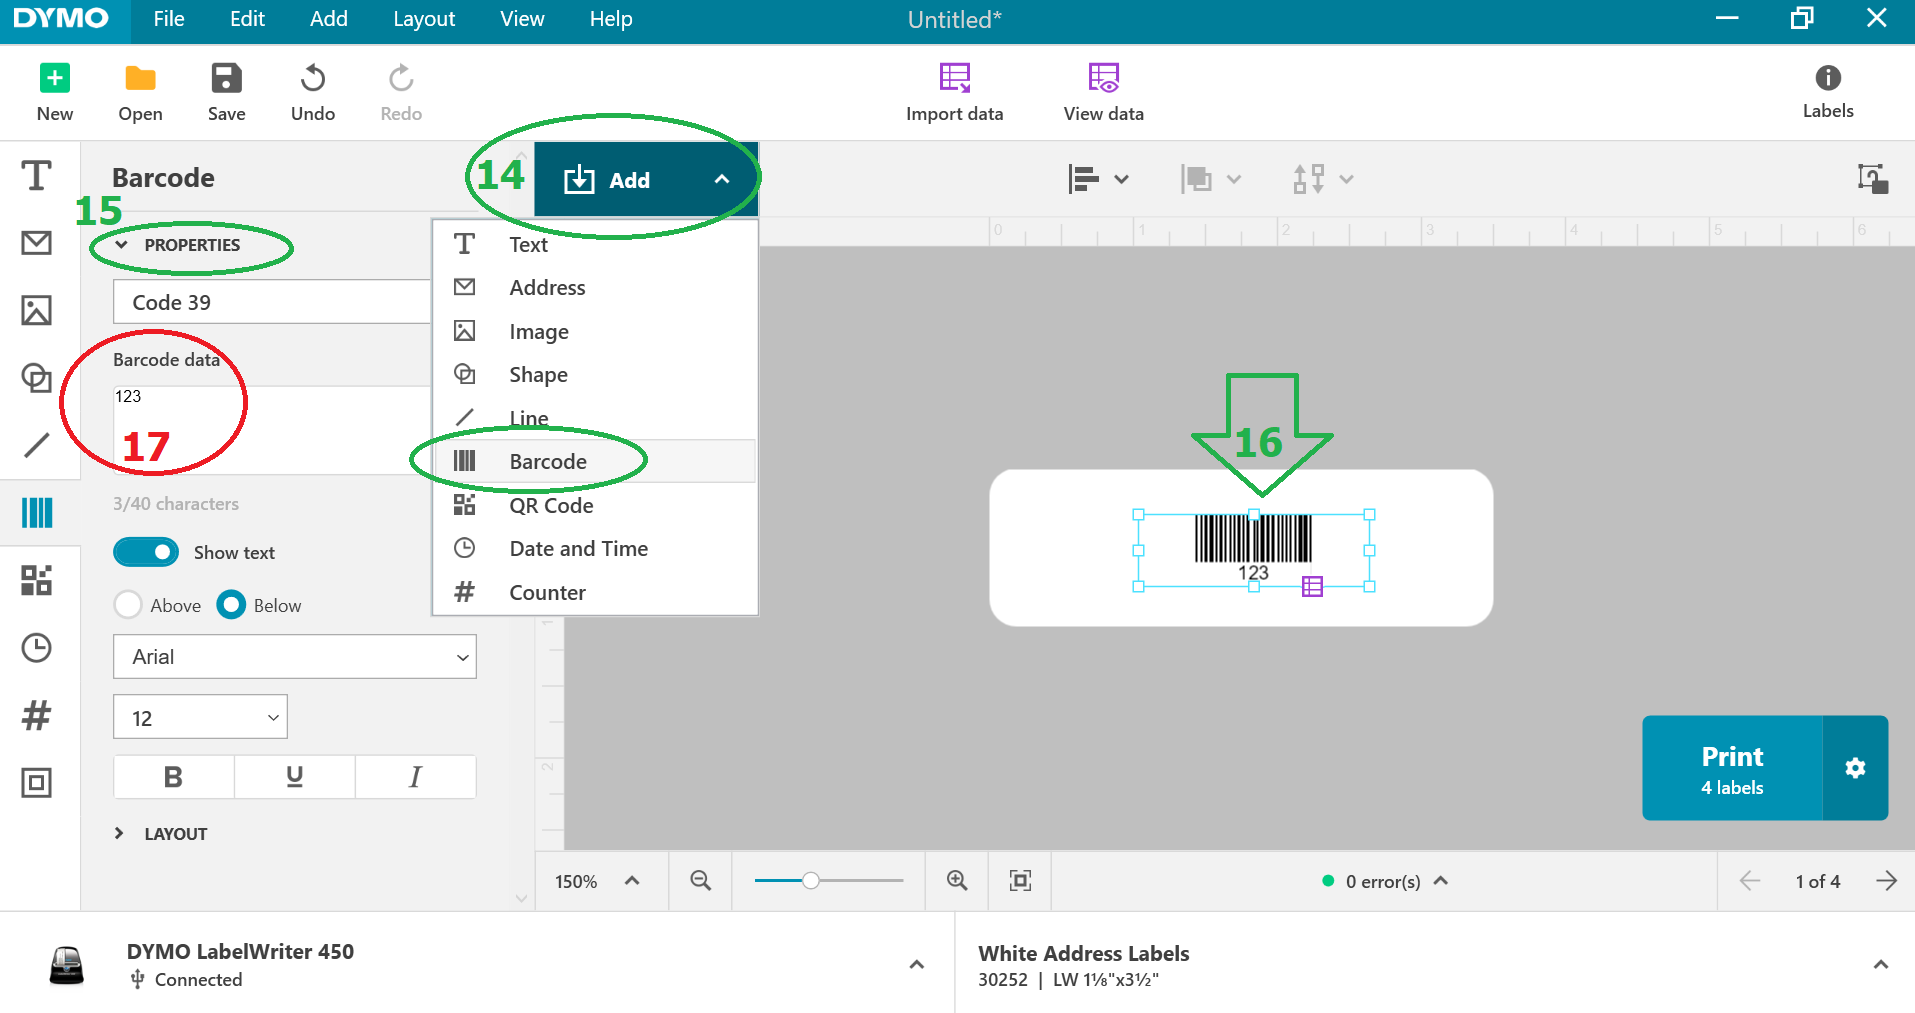Click the Print 4 labels button
This screenshot has width=1915, height=1013.
click(1732, 768)
